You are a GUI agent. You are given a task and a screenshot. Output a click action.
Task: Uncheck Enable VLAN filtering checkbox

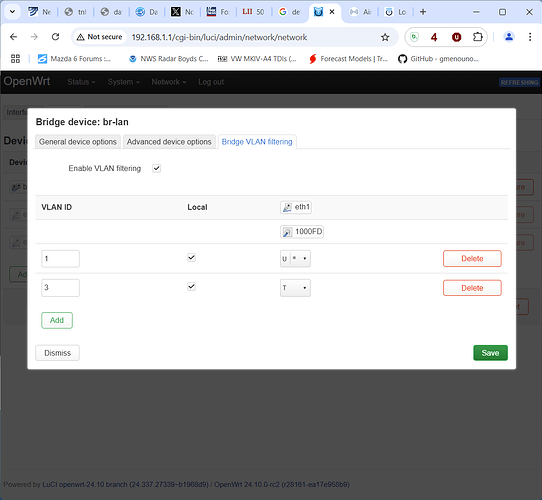157,168
